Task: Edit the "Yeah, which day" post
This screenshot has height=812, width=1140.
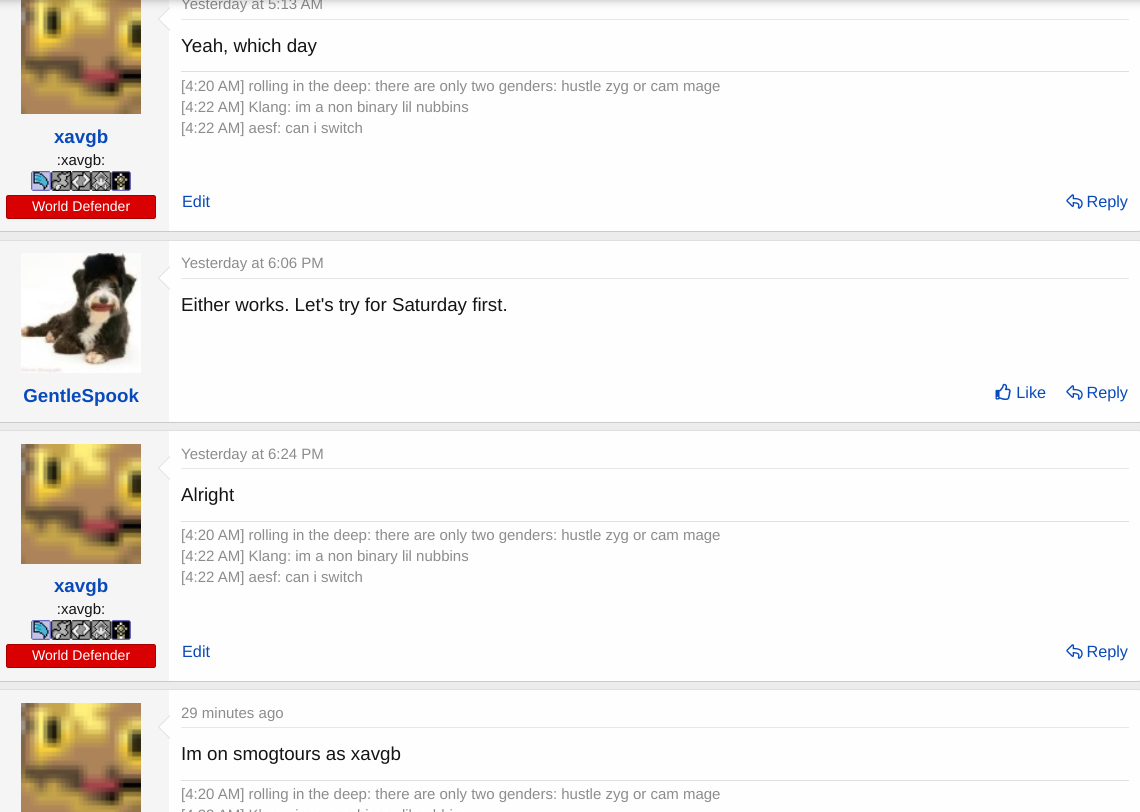Action: (196, 202)
